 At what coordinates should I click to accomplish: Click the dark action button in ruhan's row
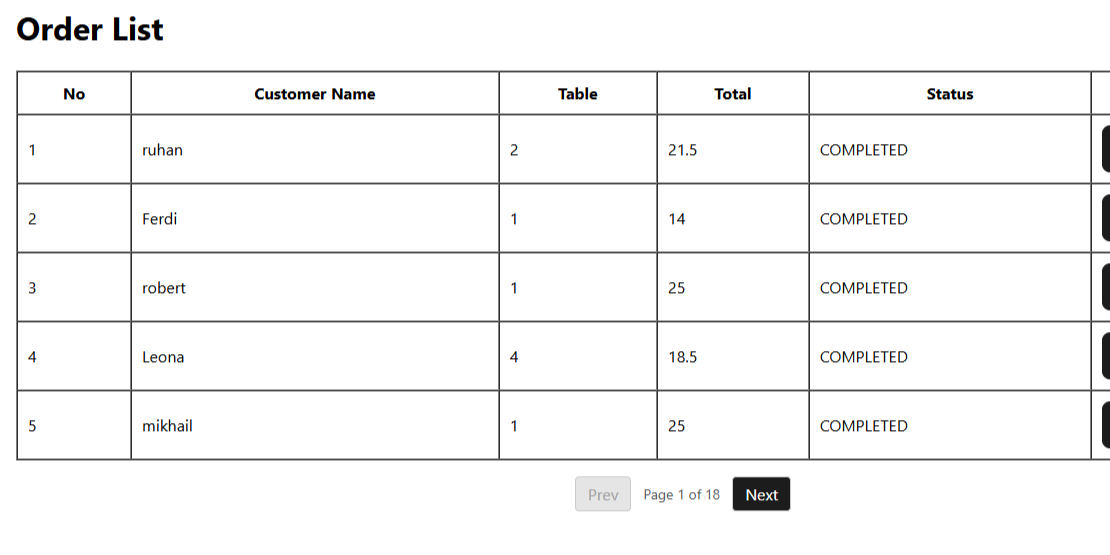click(1105, 150)
